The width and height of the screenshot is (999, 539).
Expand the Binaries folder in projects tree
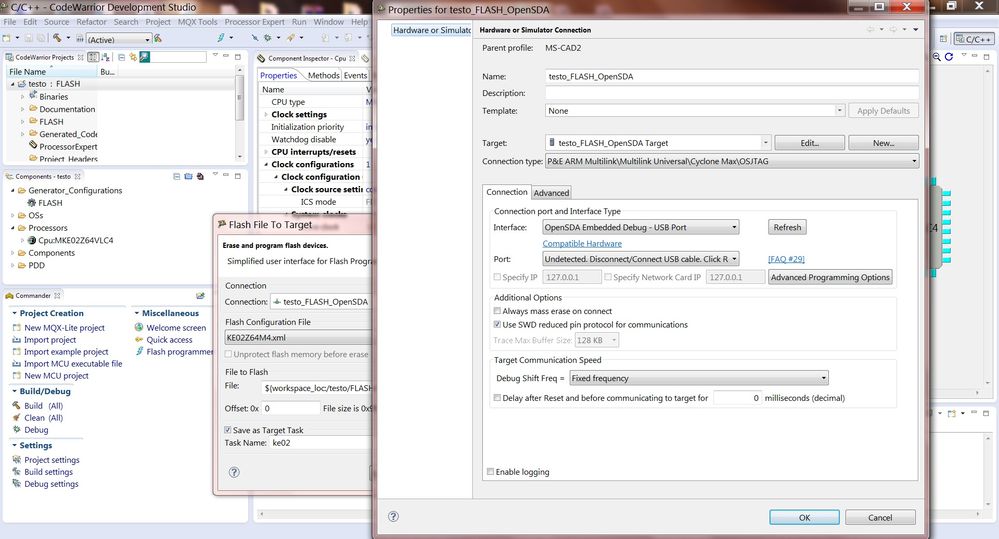23,97
